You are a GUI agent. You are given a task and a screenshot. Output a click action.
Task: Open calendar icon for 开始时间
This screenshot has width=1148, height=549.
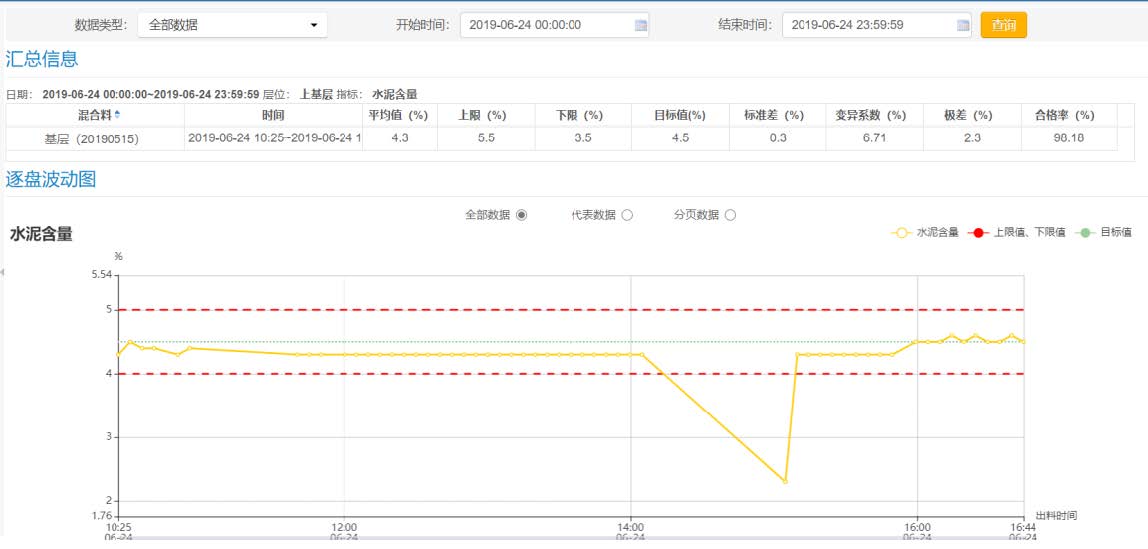[x=641, y=26]
